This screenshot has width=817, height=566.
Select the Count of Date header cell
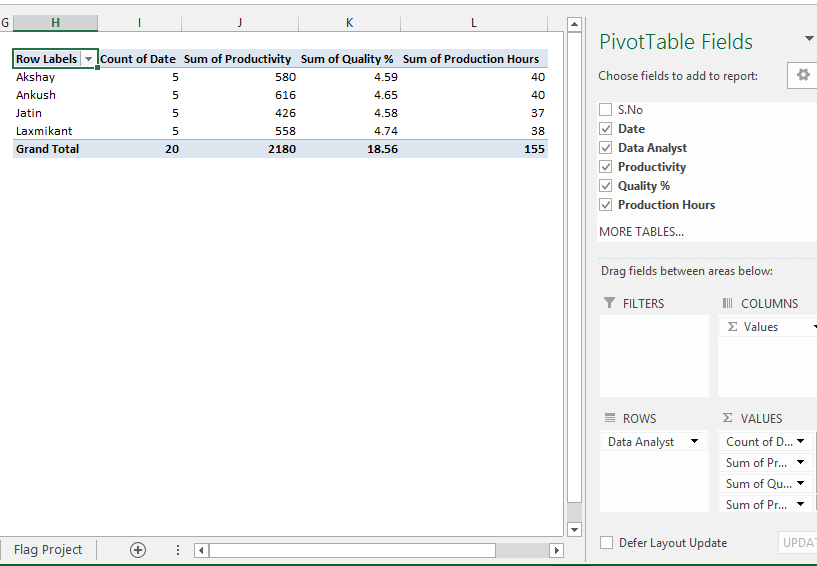(140, 59)
